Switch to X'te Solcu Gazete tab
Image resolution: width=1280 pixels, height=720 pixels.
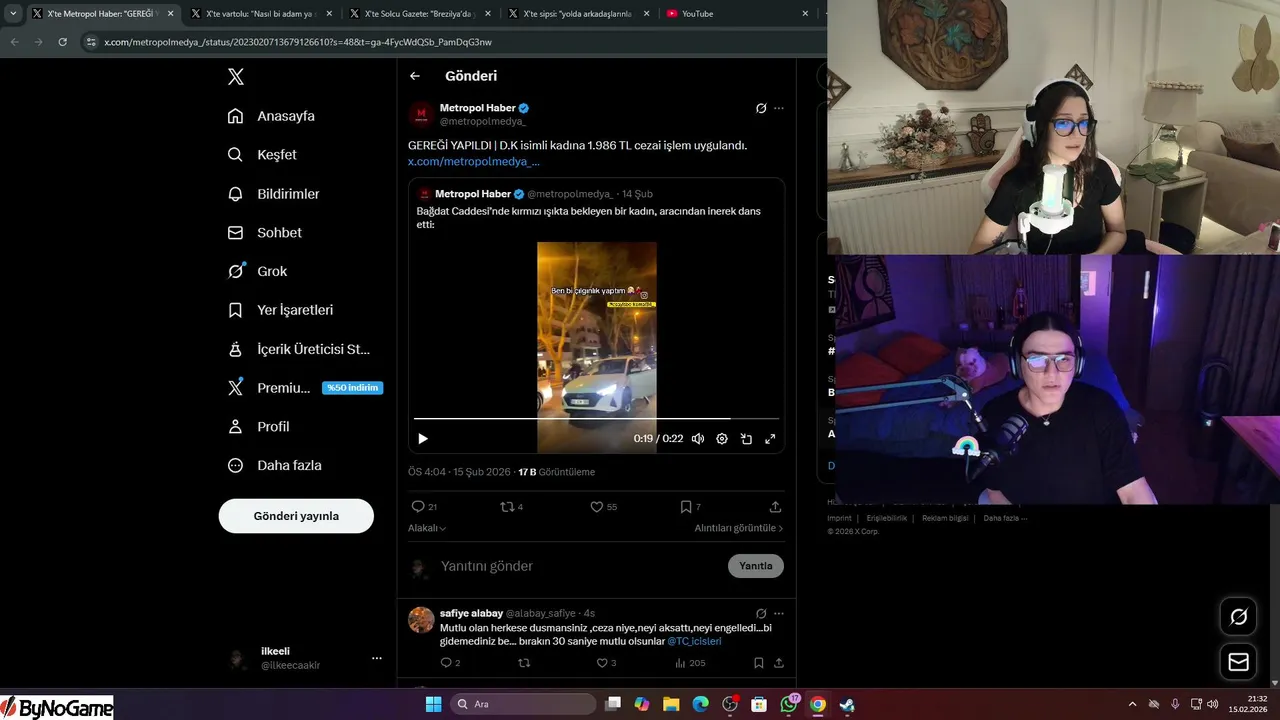tap(418, 14)
